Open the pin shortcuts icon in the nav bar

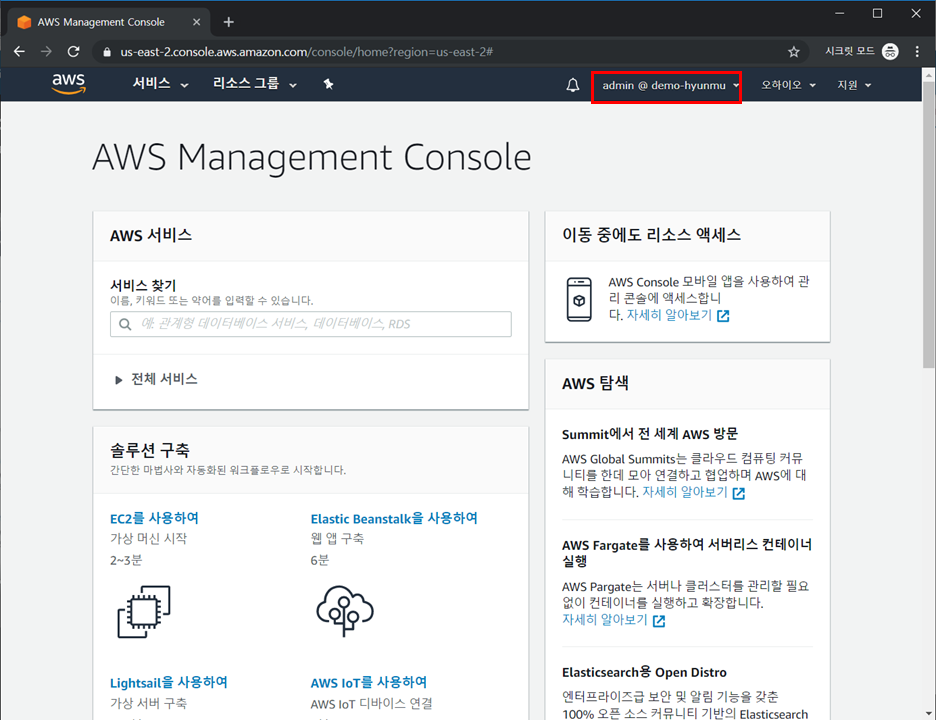328,84
